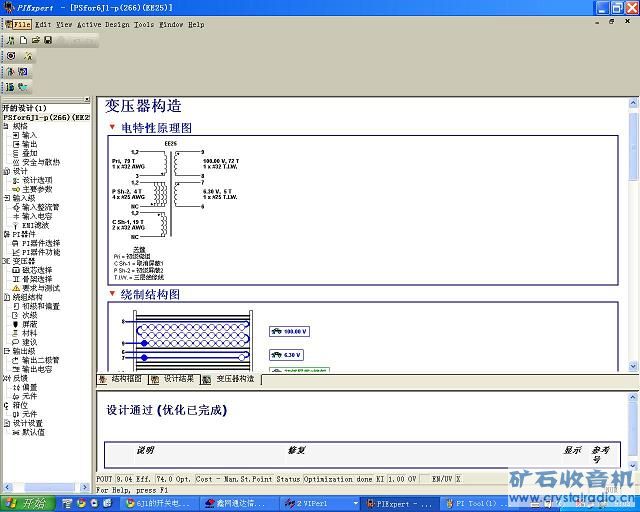Screen dimensions: 640x512
Task: Select the 磁芯选择 tree item
Action: [40, 270]
